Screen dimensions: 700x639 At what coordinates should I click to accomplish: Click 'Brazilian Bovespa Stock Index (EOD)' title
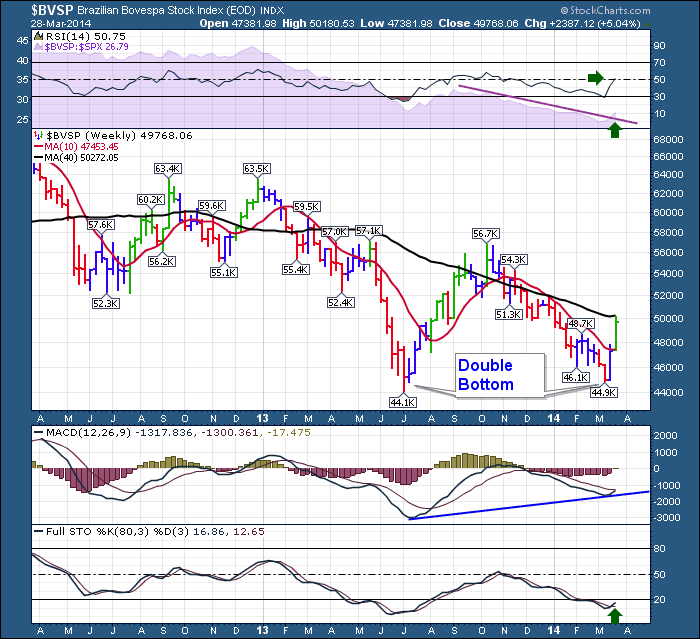[167, 10]
